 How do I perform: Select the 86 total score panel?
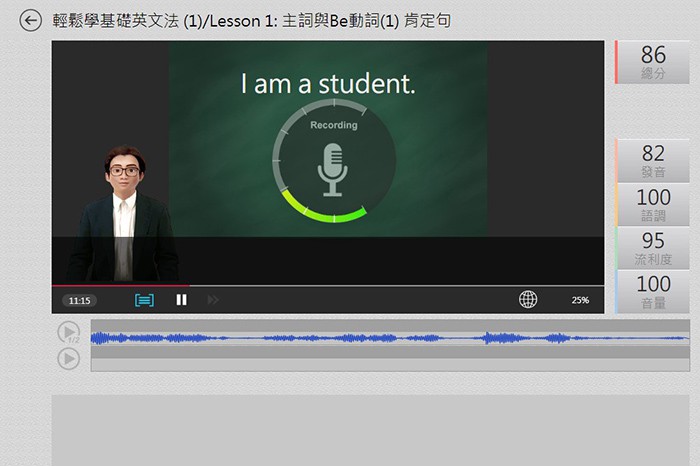(652, 62)
